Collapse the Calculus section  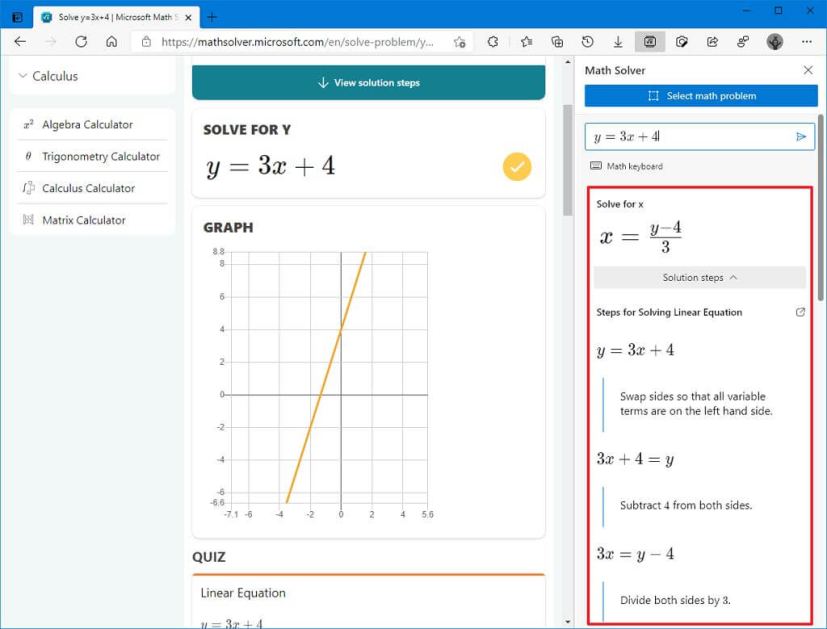click(x=23, y=76)
